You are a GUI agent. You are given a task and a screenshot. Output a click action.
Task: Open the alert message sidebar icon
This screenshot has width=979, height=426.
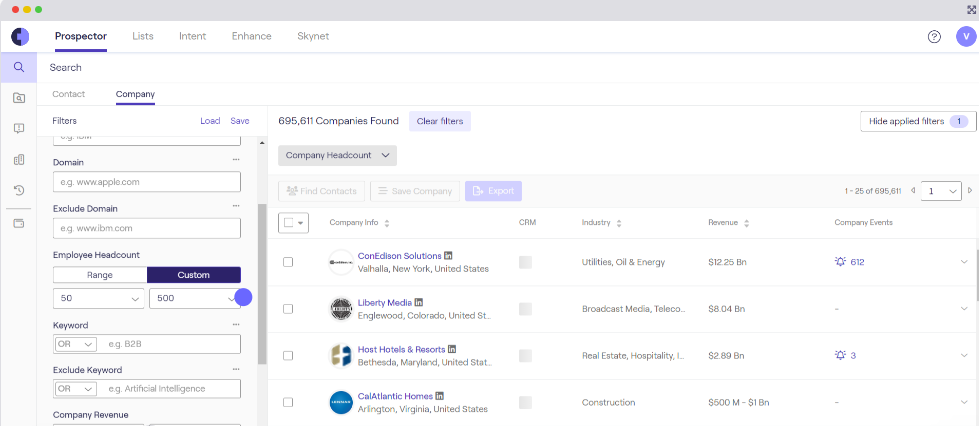click(19, 128)
